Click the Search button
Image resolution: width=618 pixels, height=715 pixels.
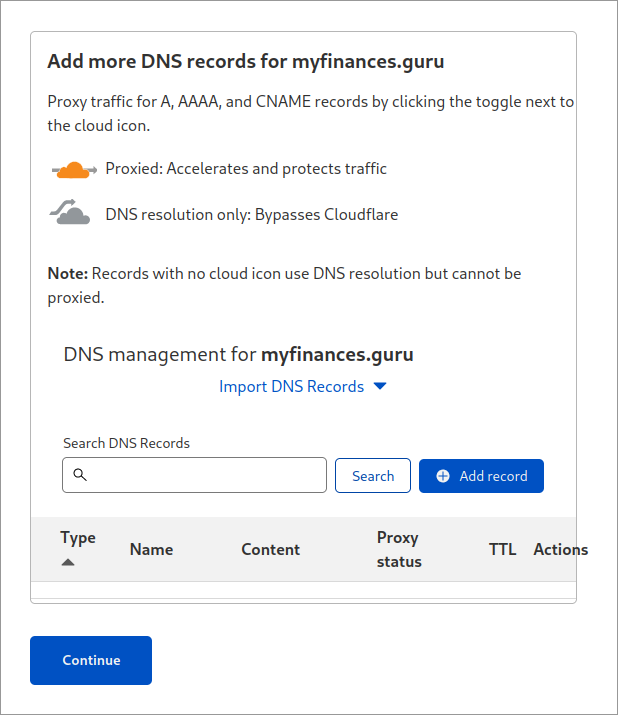[x=373, y=476]
